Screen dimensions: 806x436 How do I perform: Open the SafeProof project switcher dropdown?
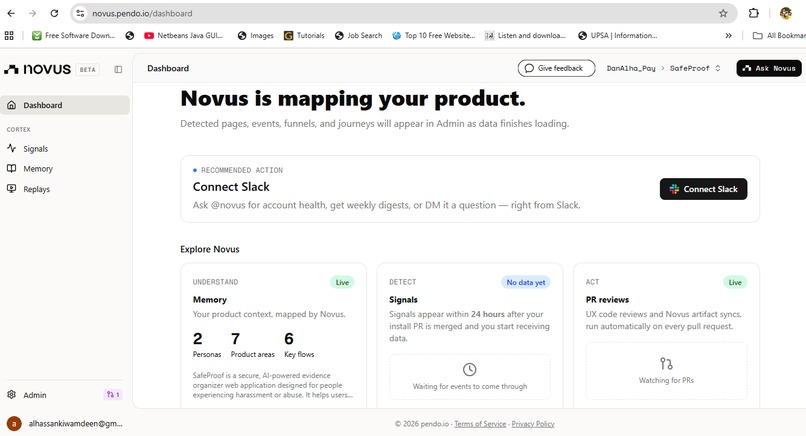[695, 68]
